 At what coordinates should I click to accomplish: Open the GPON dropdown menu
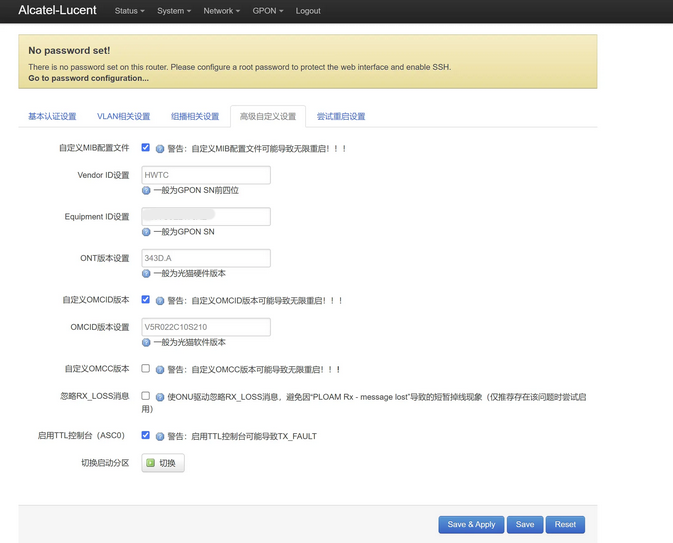coord(268,11)
